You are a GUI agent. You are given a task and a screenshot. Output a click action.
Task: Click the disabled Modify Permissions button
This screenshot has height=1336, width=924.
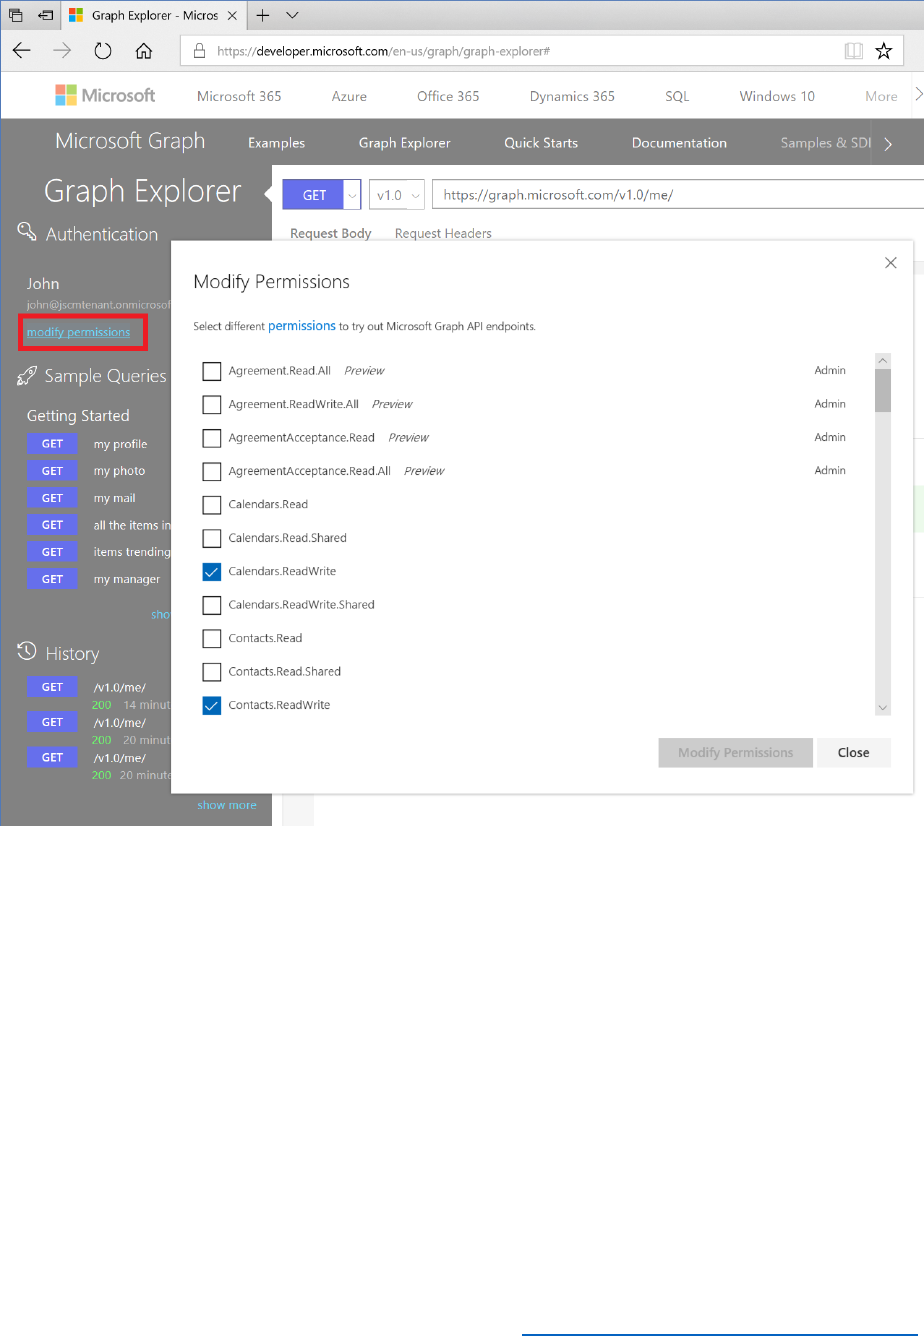pyautogui.click(x=736, y=753)
